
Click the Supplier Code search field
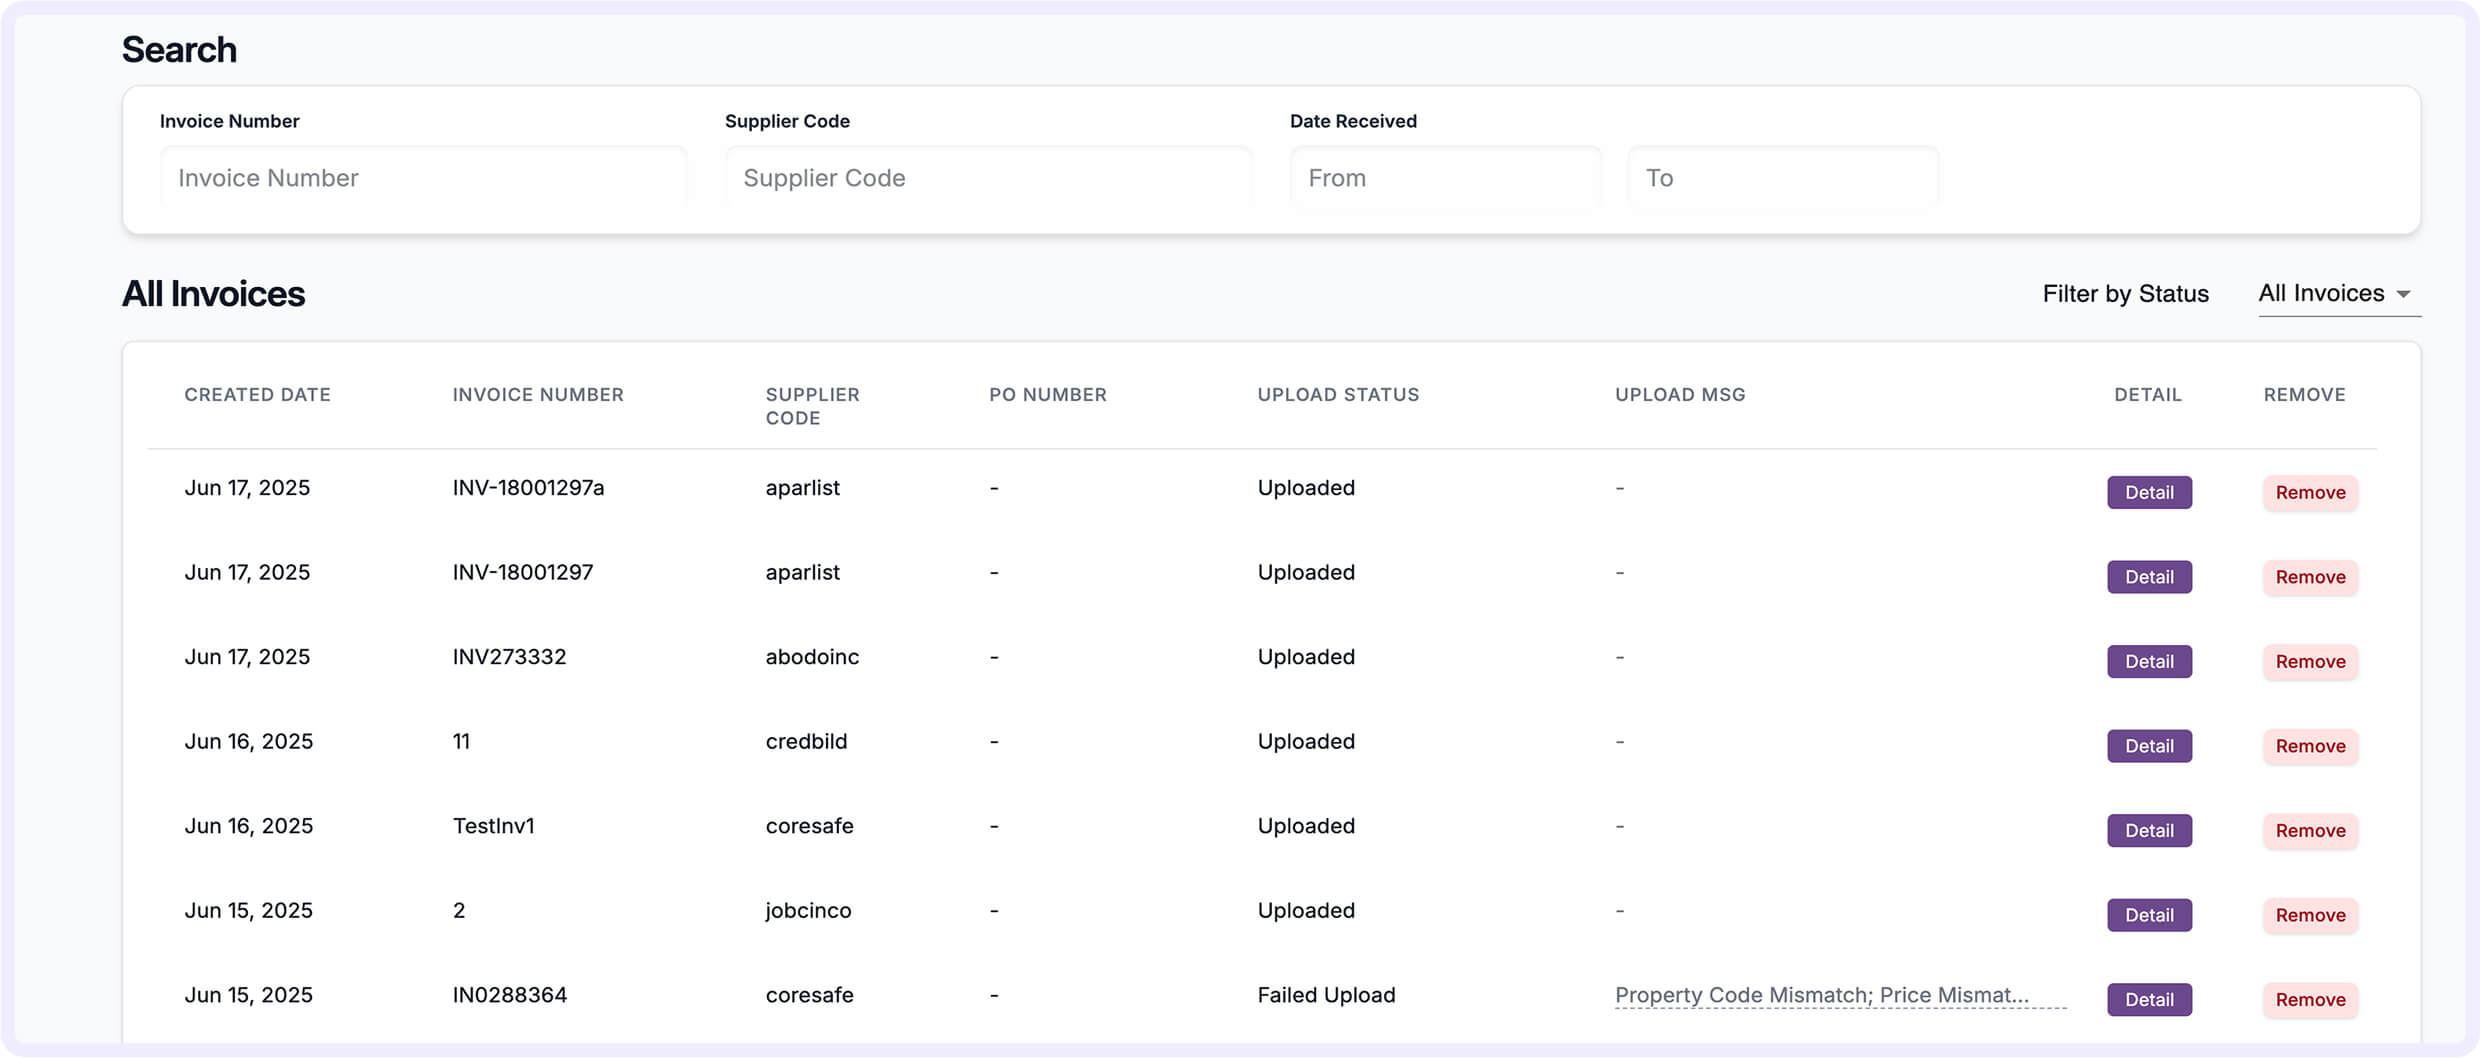tap(988, 177)
